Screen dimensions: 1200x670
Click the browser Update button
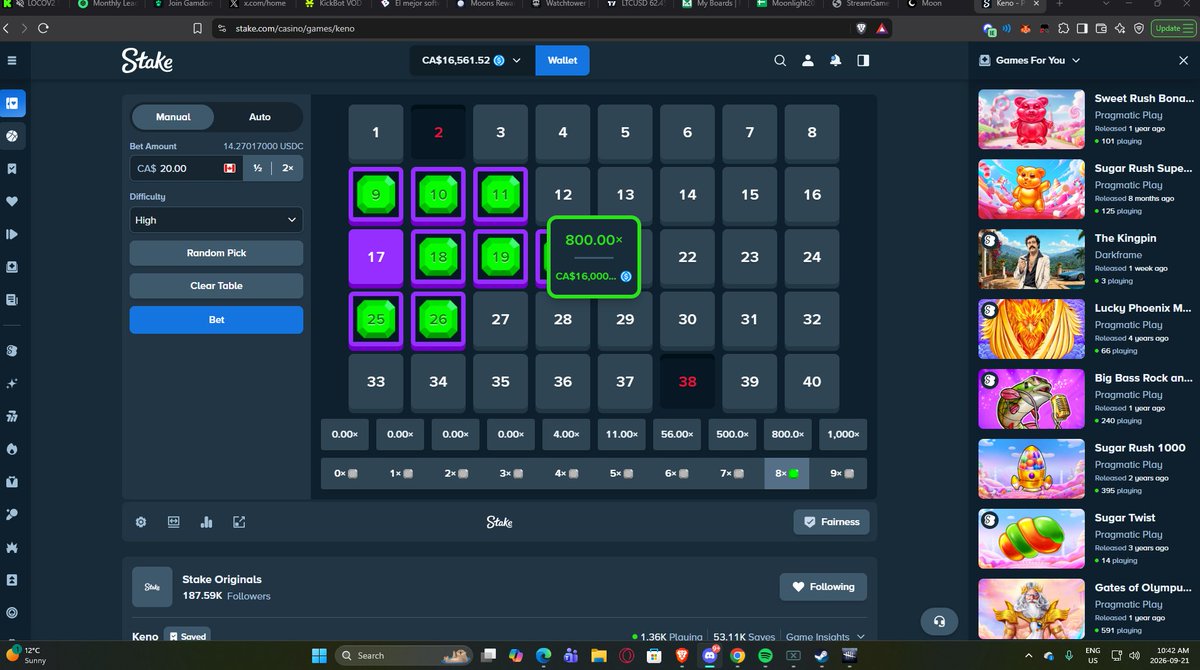1172,28
